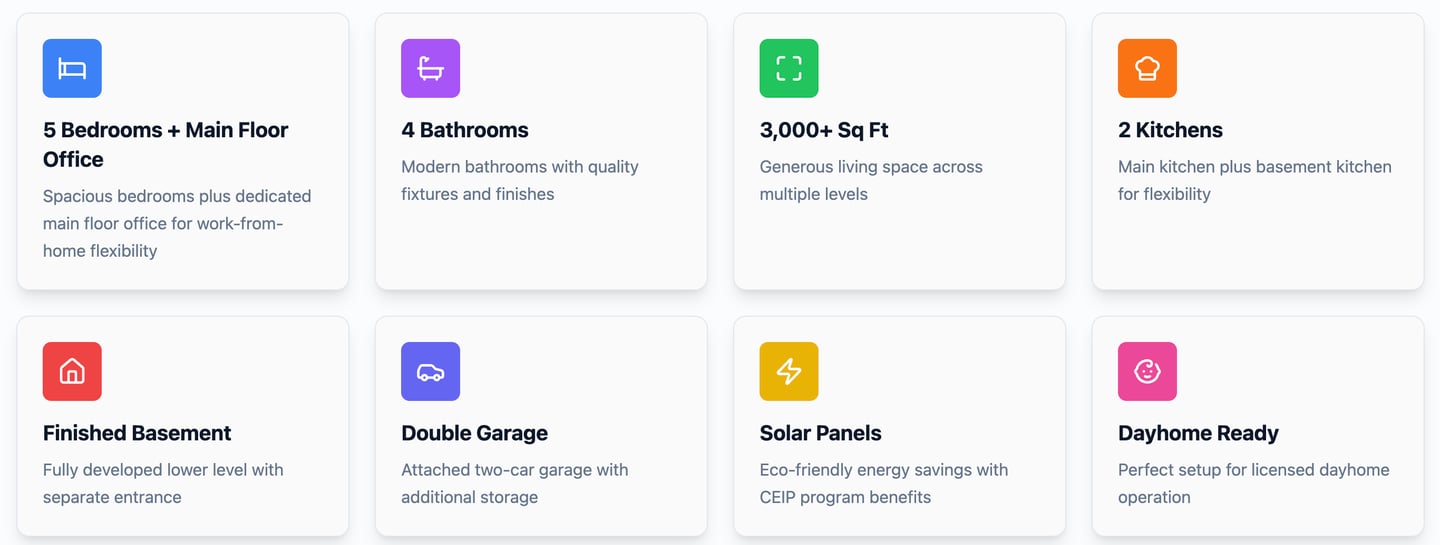Click the orange chef hat icon
This screenshot has height=545, width=1440.
tap(1147, 68)
